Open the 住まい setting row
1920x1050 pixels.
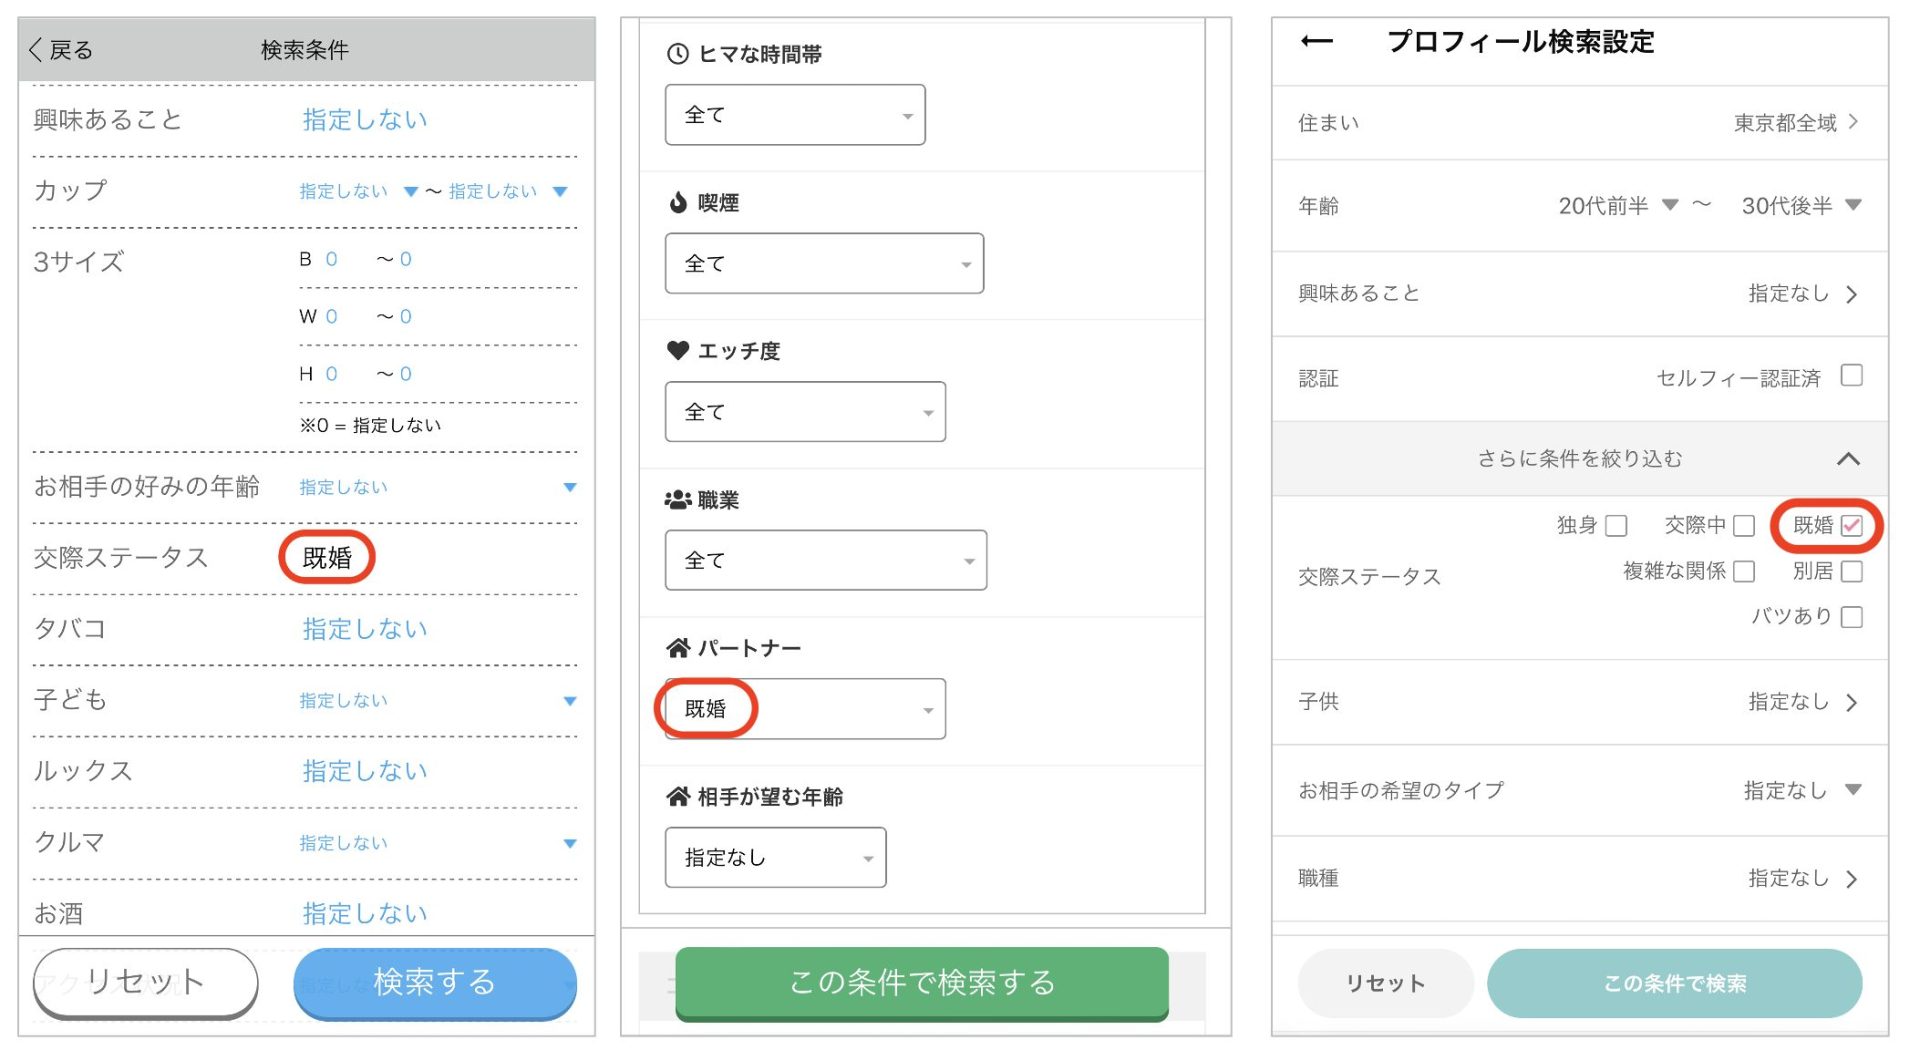(1580, 123)
